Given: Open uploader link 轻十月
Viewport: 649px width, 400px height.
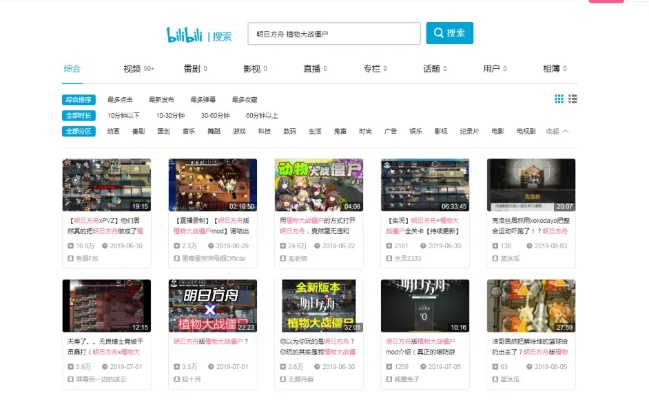Looking at the screenshot, I should (x=191, y=379).
